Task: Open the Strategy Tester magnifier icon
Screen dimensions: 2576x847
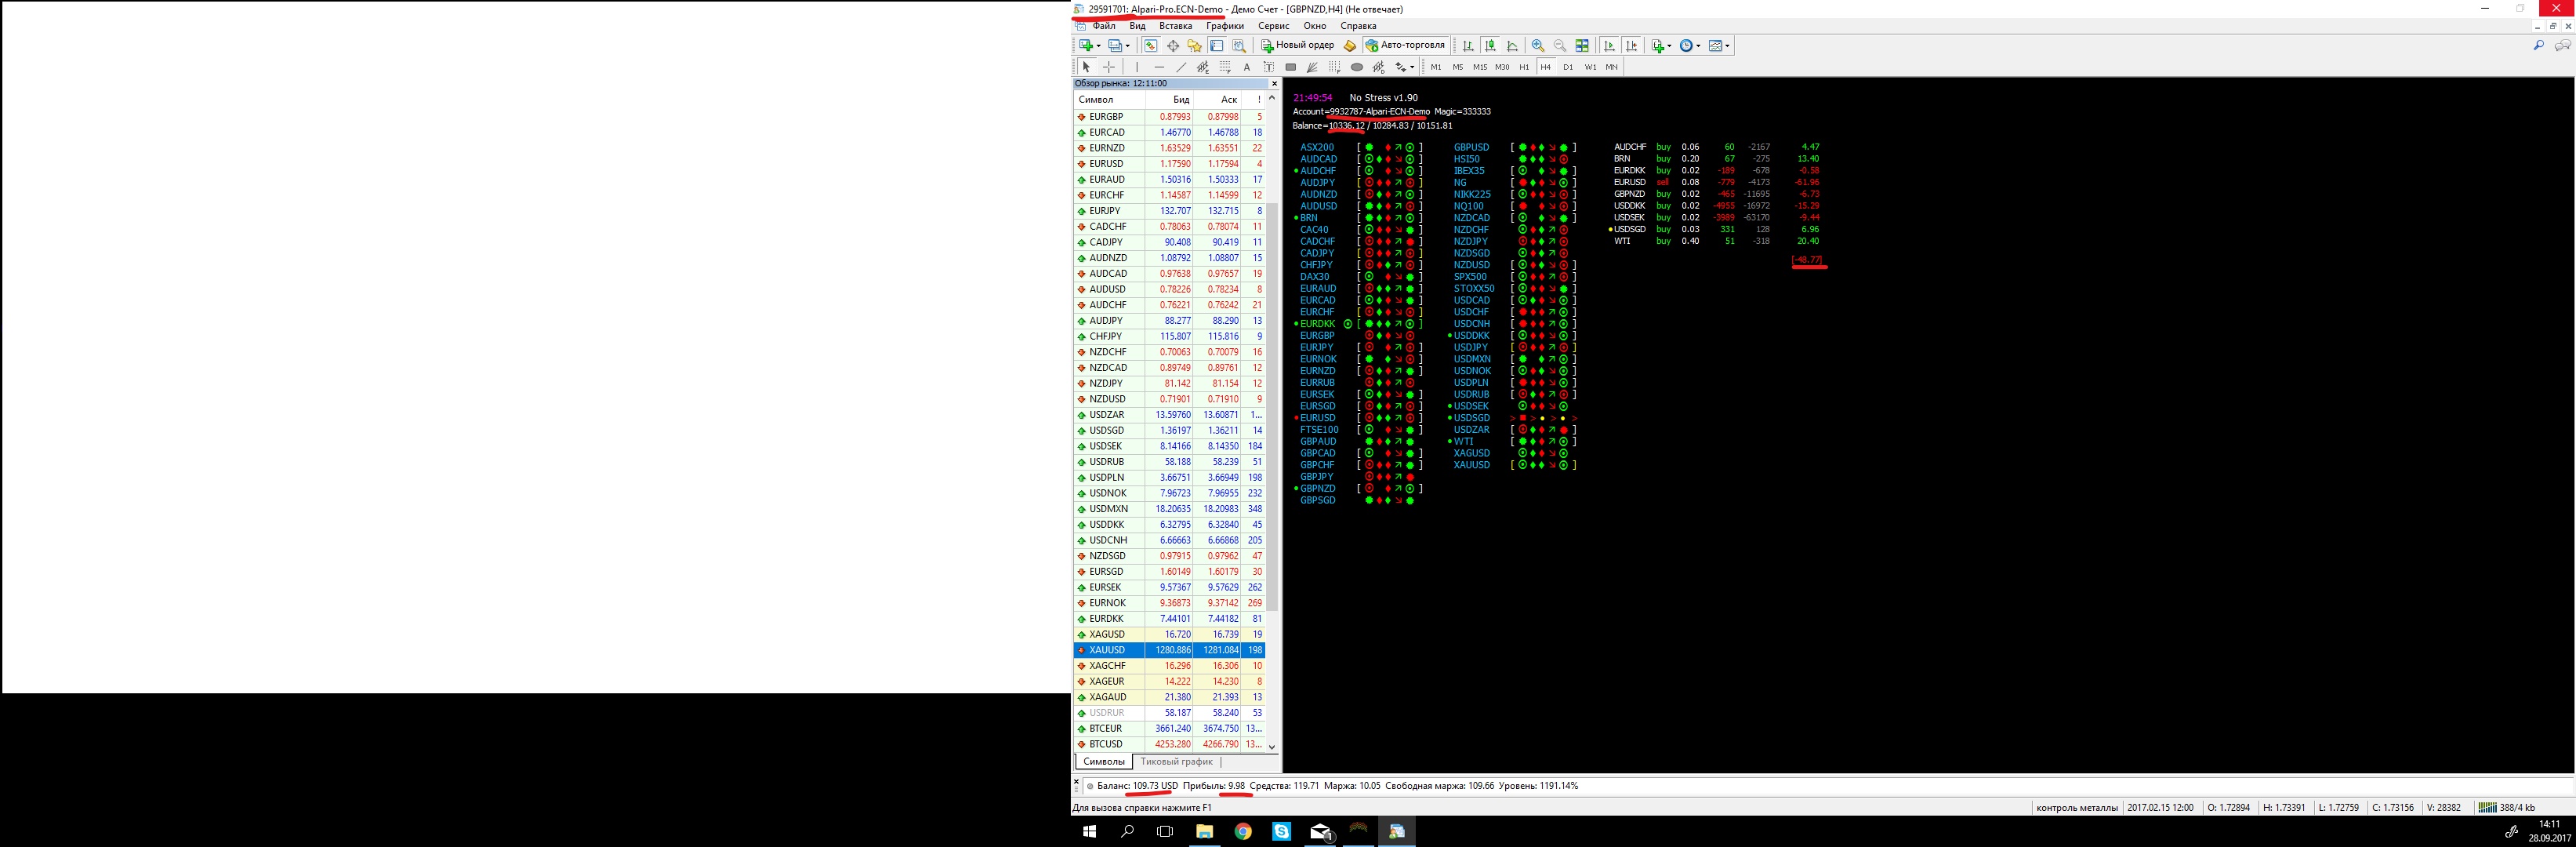Action: point(1239,46)
